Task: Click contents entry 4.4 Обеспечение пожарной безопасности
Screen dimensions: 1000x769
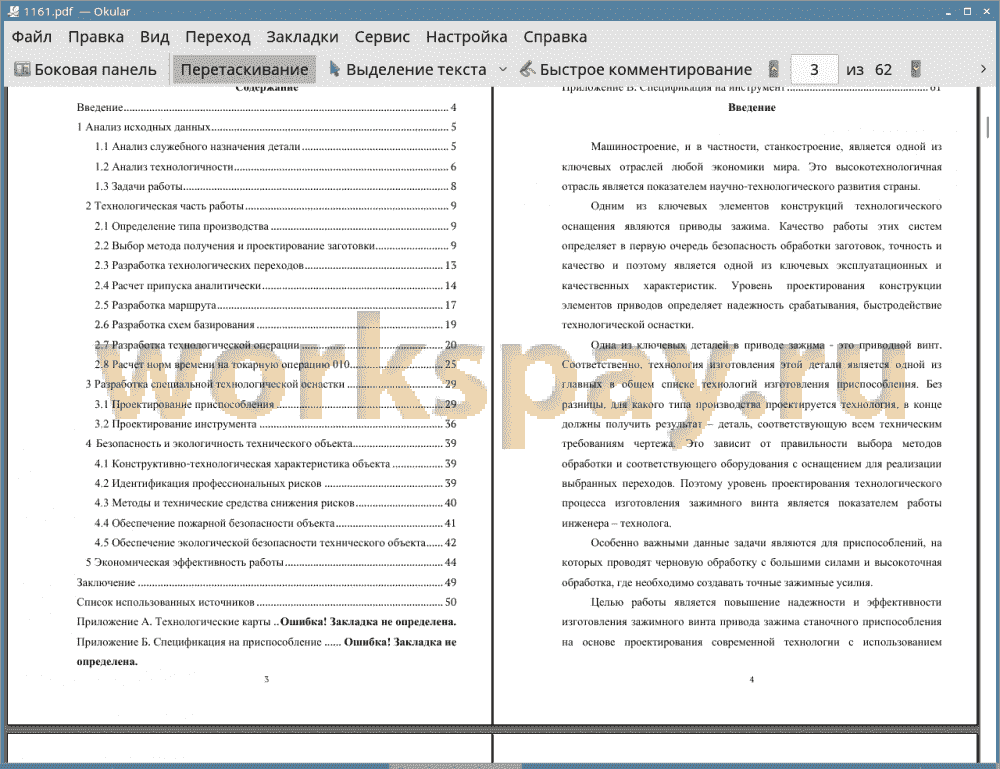Action: 276,524
